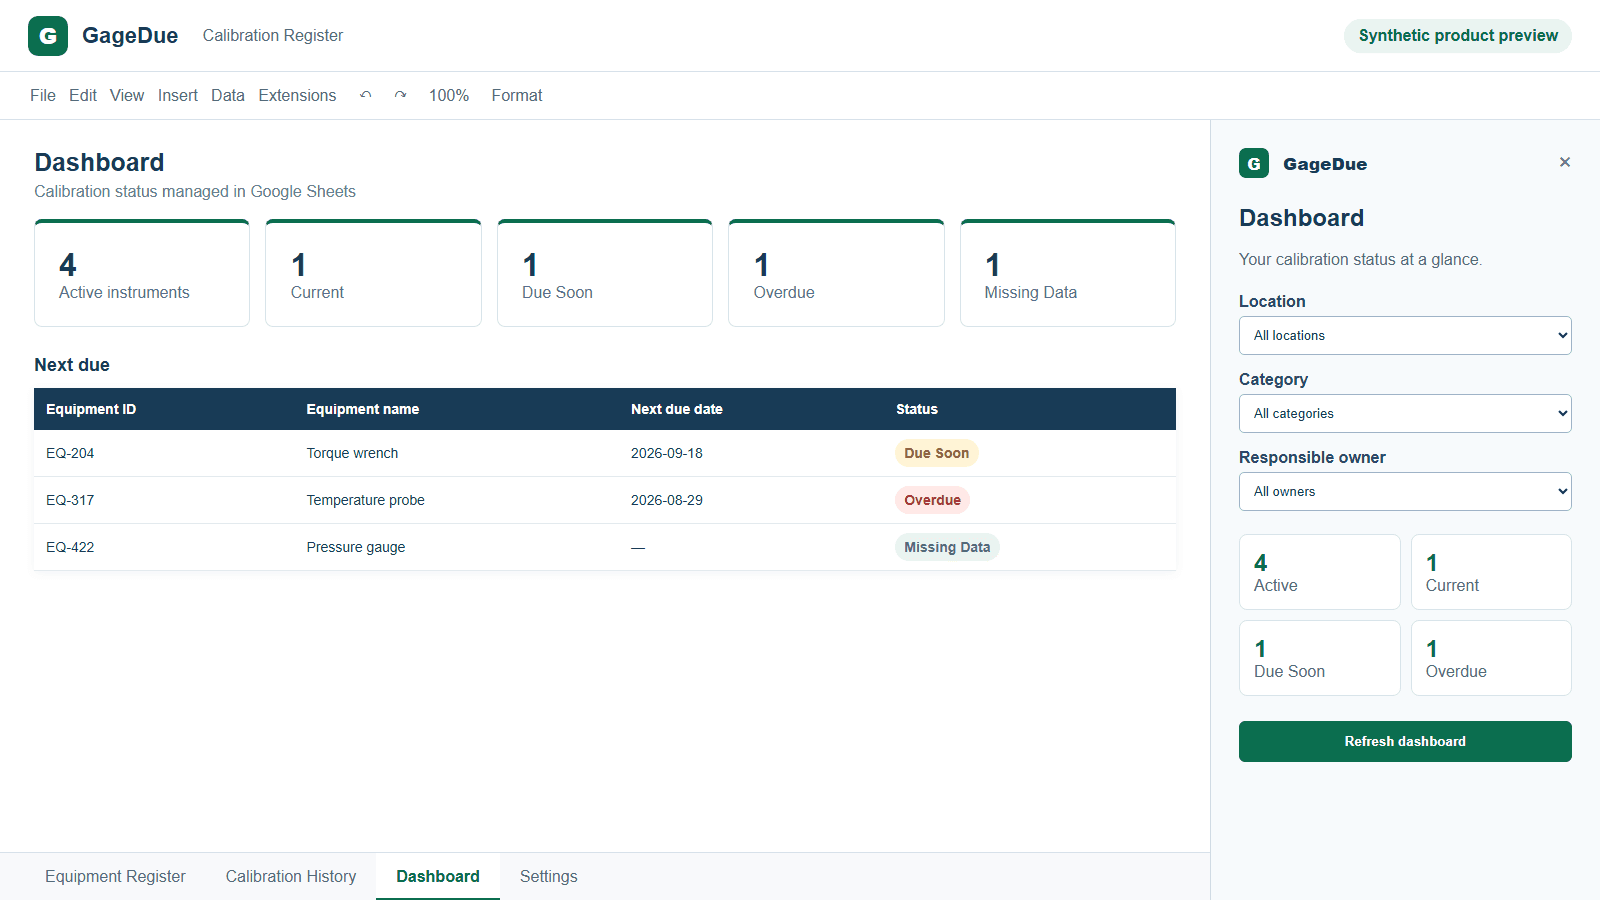Click the Overdue summary card in main dashboard
The image size is (1600, 900).
click(836, 273)
